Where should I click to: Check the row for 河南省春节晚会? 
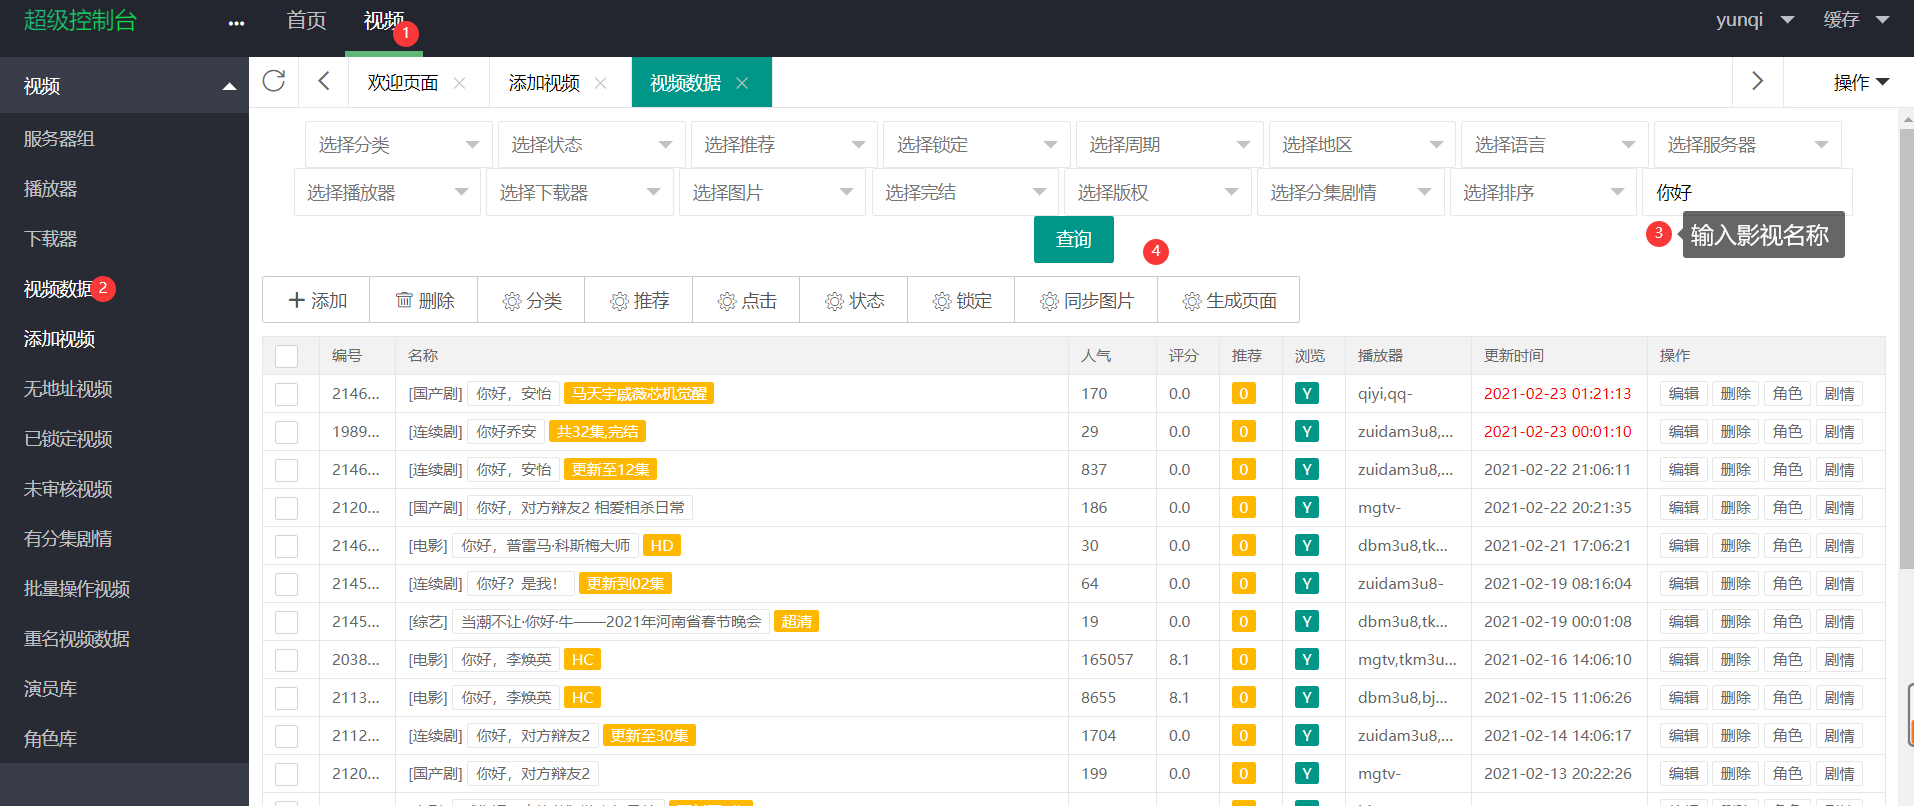[286, 622]
